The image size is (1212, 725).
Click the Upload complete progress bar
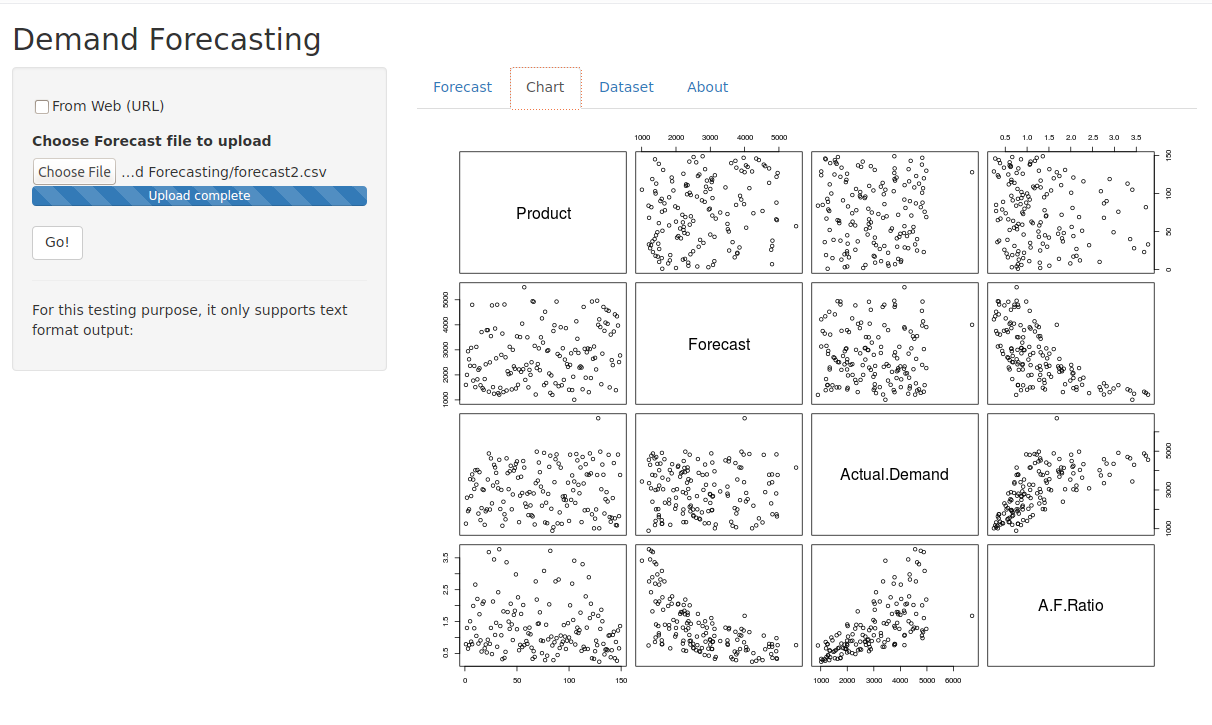coord(199,195)
